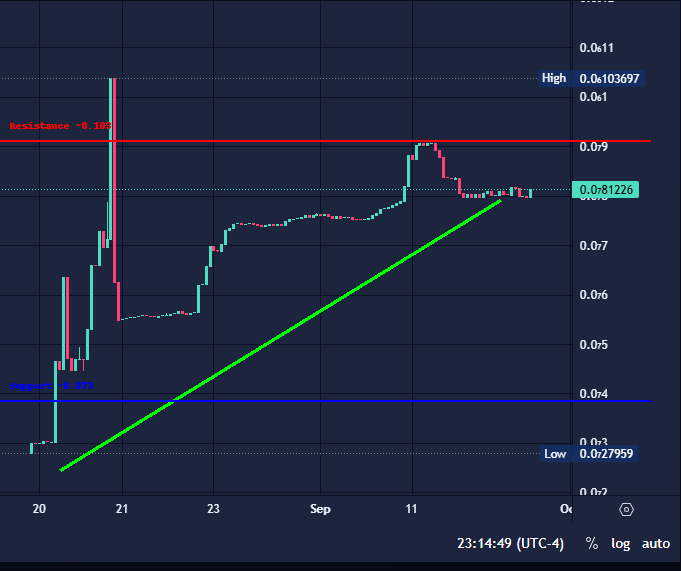Click the Low tag on price axis

pos(555,454)
